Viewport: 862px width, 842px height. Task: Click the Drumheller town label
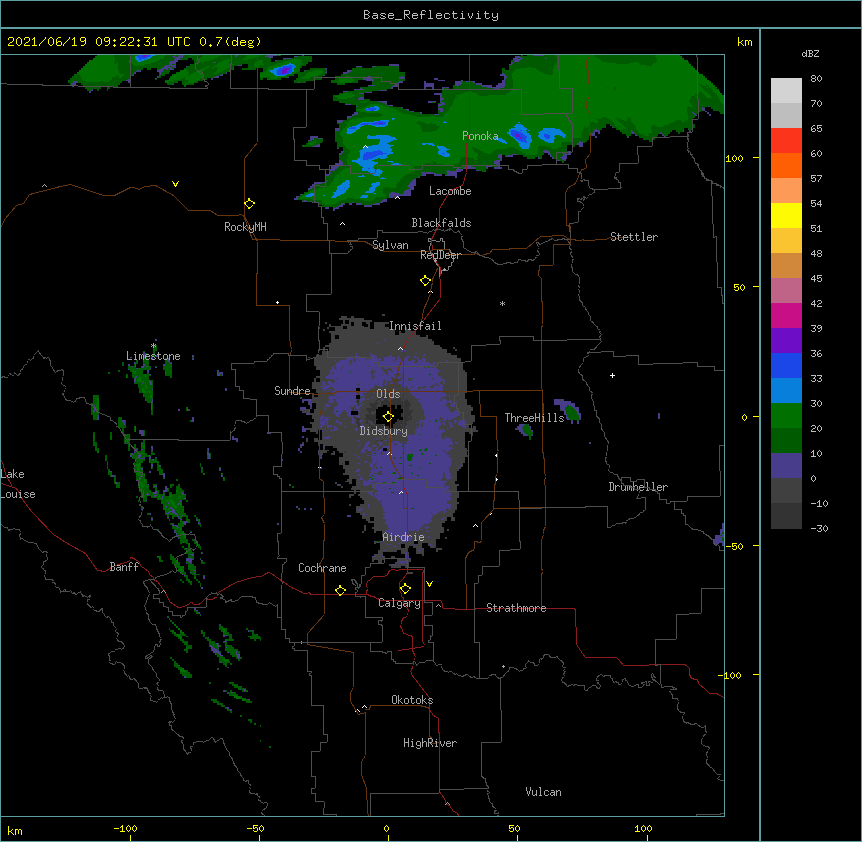click(x=638, y=487)
